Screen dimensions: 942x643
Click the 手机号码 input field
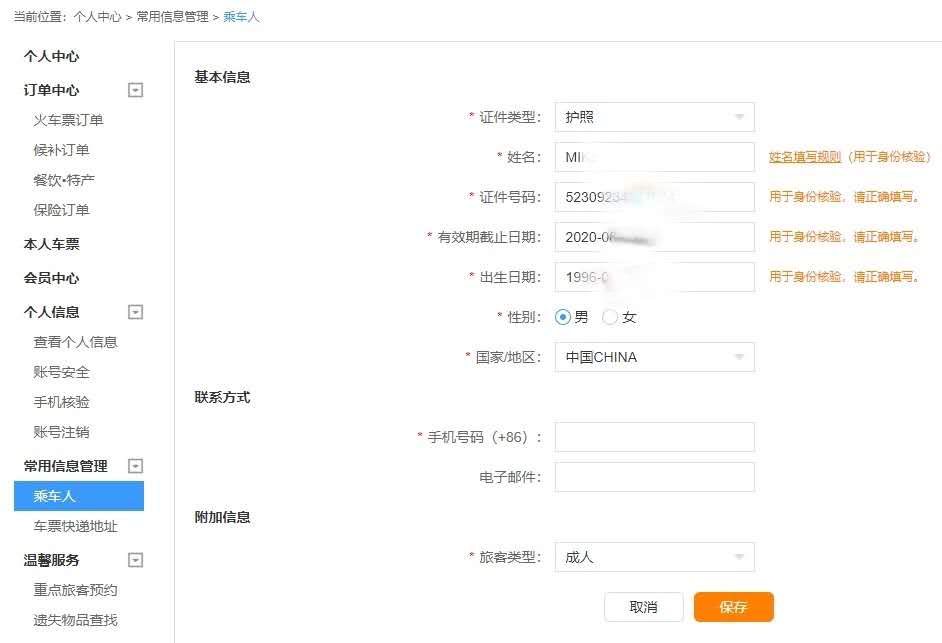tap(654, 437)
